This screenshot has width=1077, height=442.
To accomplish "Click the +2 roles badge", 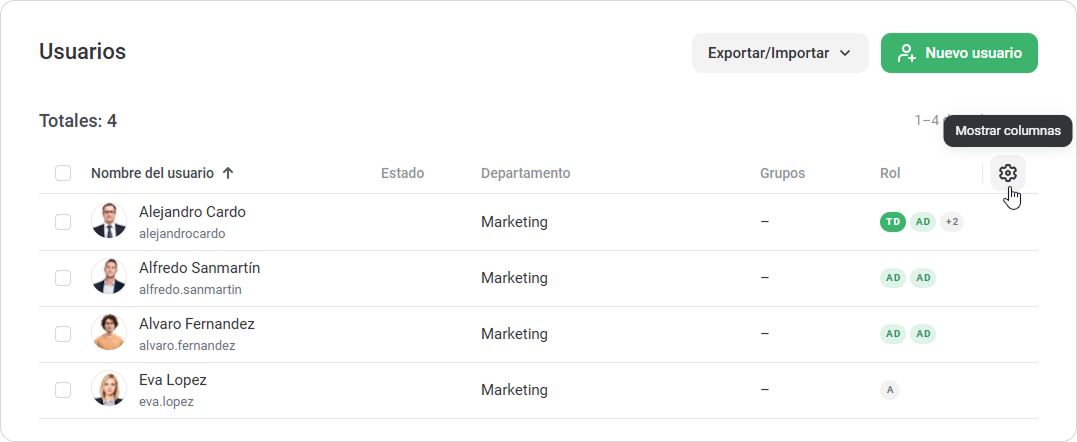I will pyautogui.click(x=952, y=221).
